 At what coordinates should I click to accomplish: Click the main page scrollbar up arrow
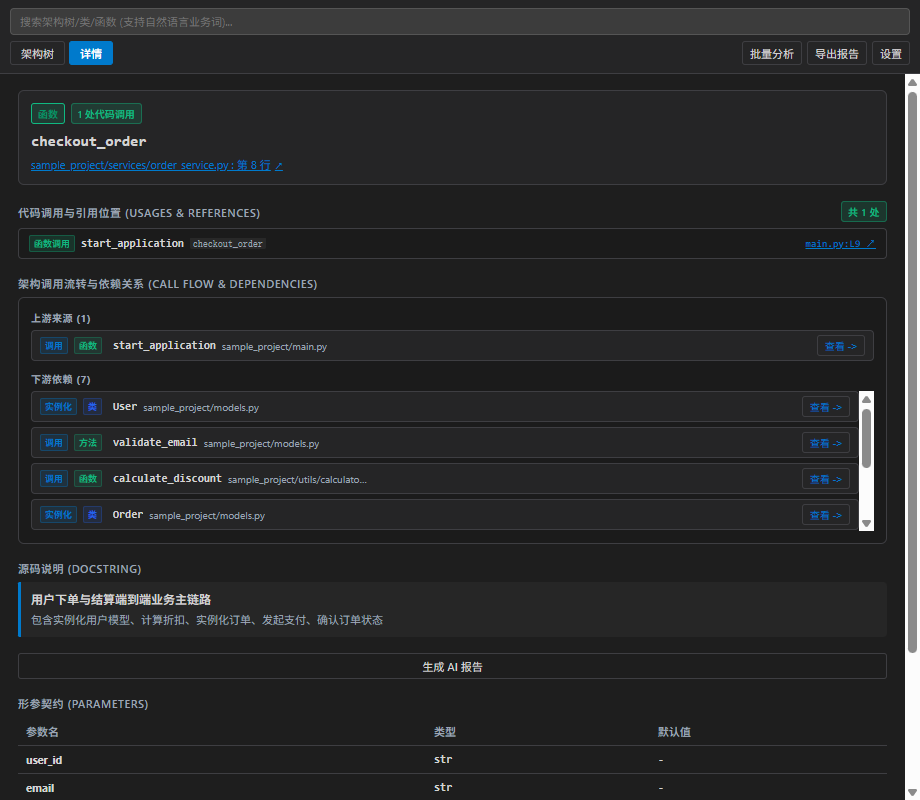[x=912, y=82]
